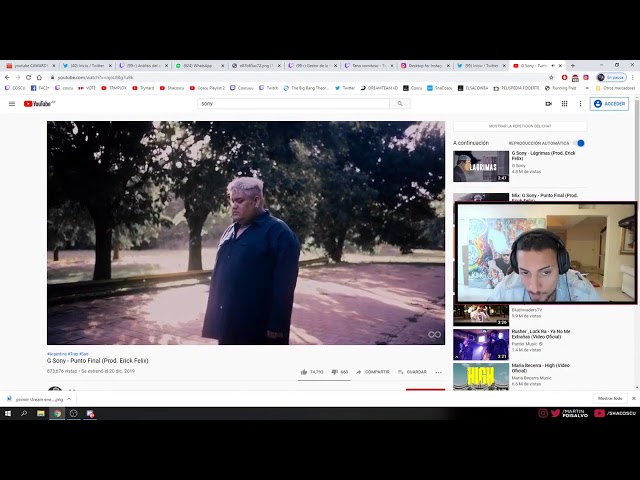Switch to the 'youtube CAWARD' tab
This screenshot has width=640, height=480.
[x=31, y=65]
